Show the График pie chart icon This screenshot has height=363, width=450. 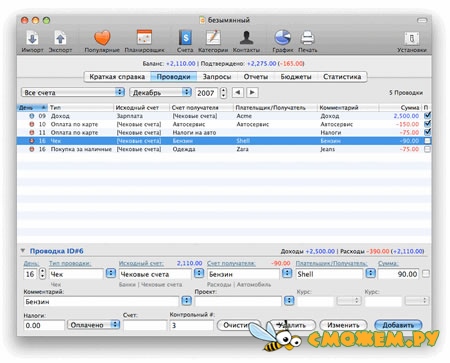[282, 38]
